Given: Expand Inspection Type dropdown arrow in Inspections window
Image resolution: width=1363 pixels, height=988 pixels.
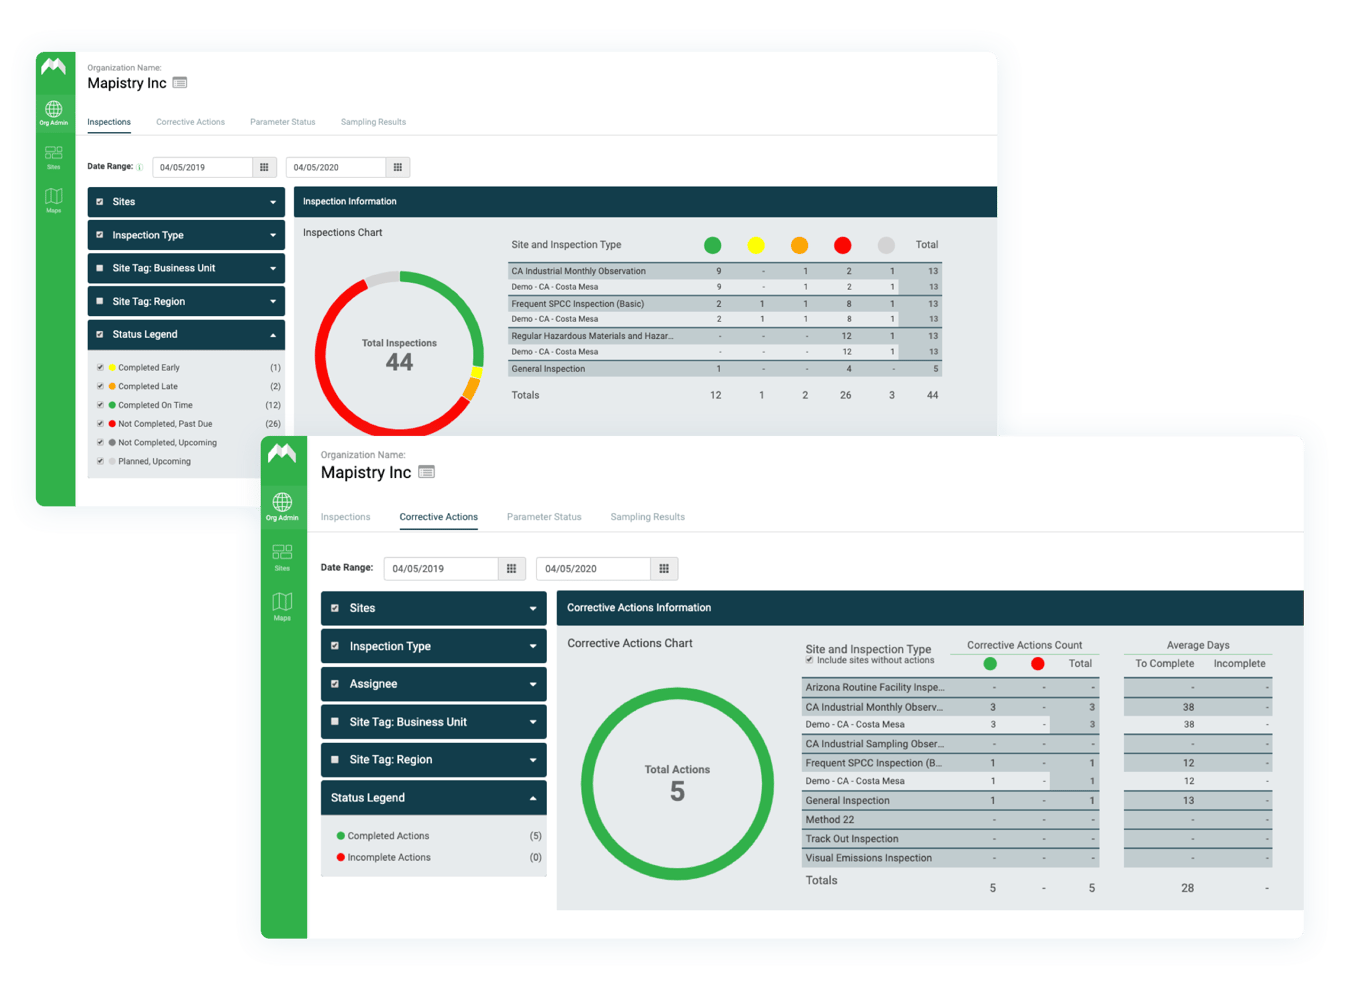Looking at the screenshot, I should pos(273,235).
